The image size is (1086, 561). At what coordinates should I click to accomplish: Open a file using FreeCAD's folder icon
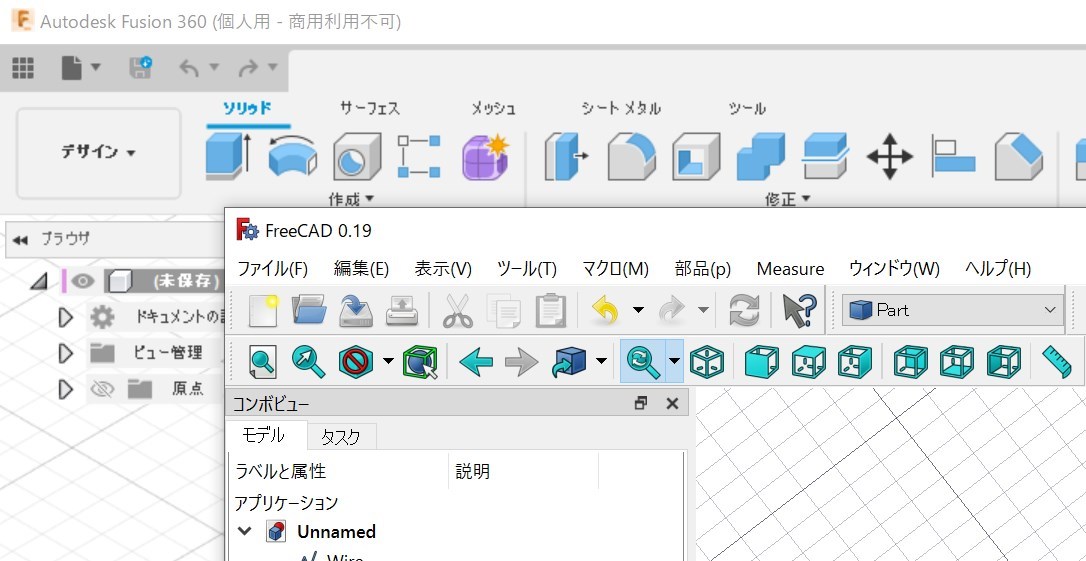click(x=309, y=310)
